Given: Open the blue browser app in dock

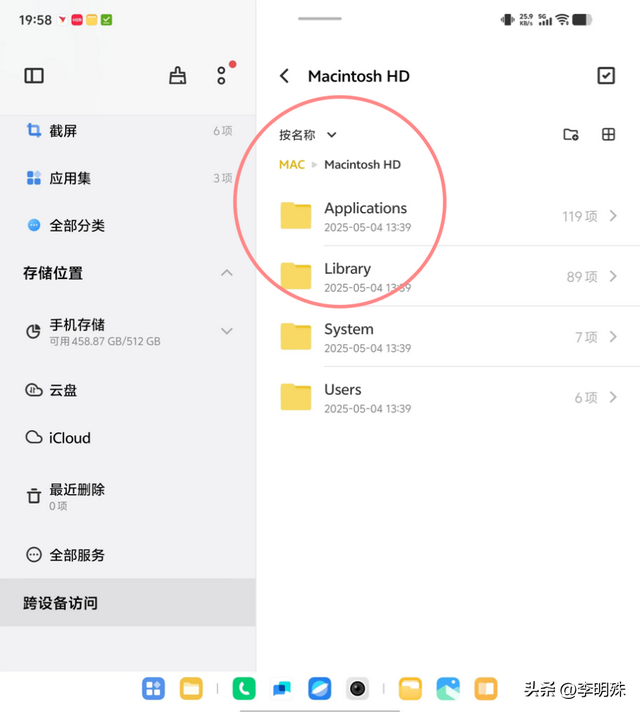Looking at the screenshot, I should pyautogui.click(x=320, y=689).
